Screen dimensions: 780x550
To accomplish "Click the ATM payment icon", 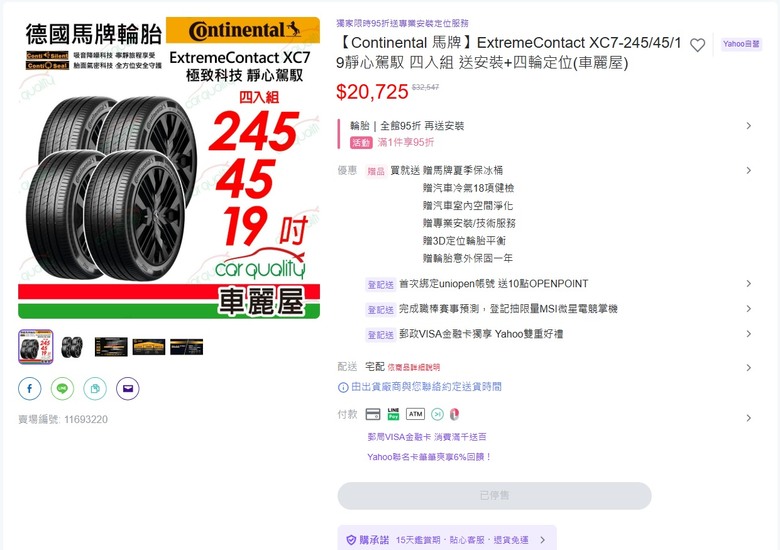I will point(415,414).
